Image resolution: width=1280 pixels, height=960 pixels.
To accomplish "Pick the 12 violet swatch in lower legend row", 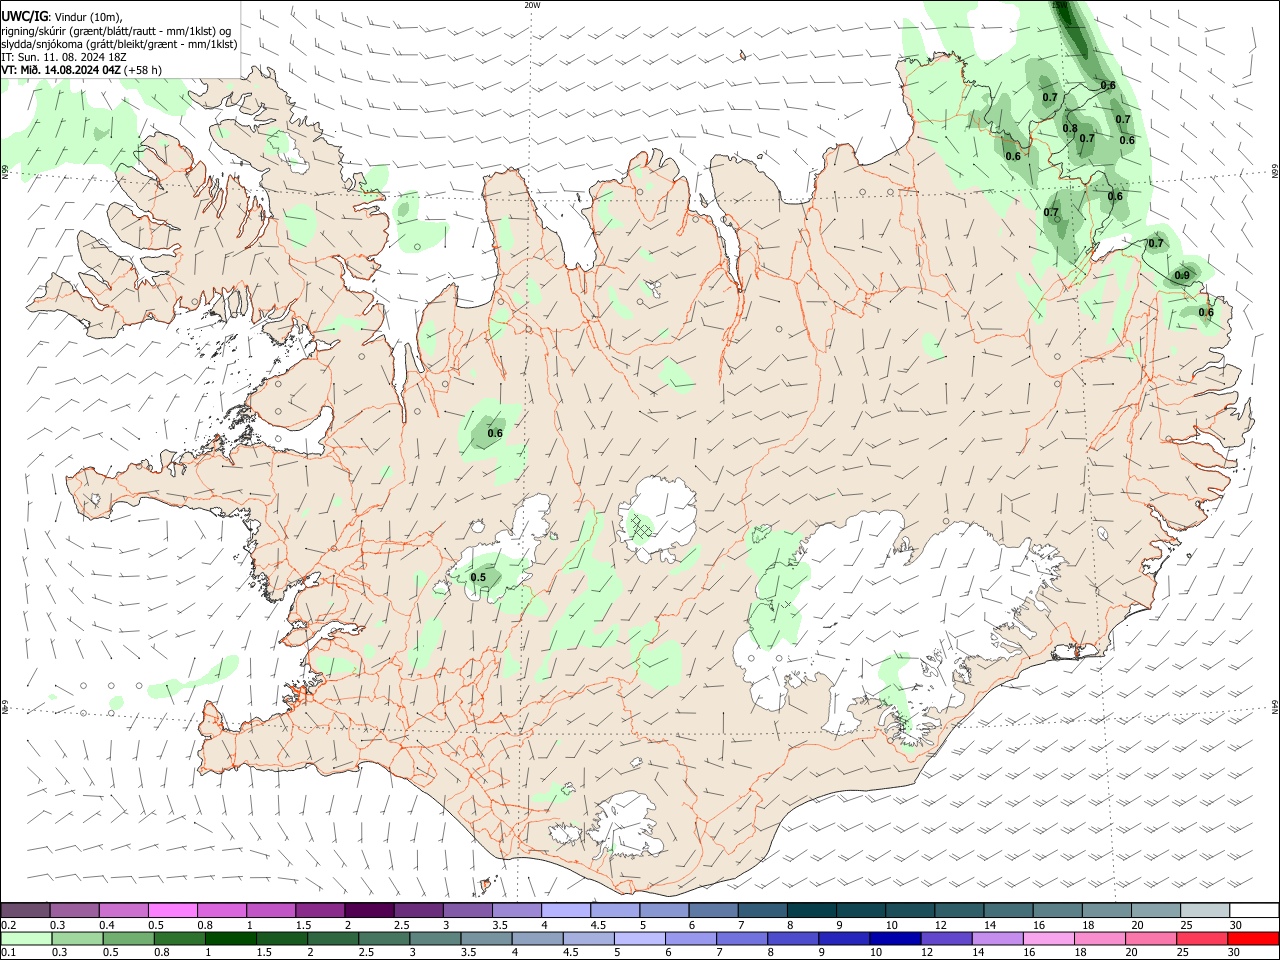I will click(948, 939).
